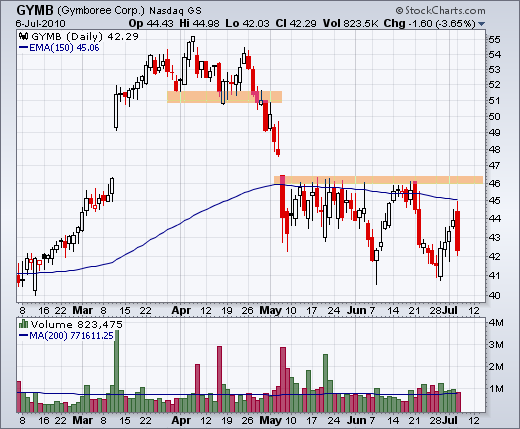Viewport: 520px width, 429px height.
Task: Click the Volume 823,475 legend label
Action: coord(77,324)
